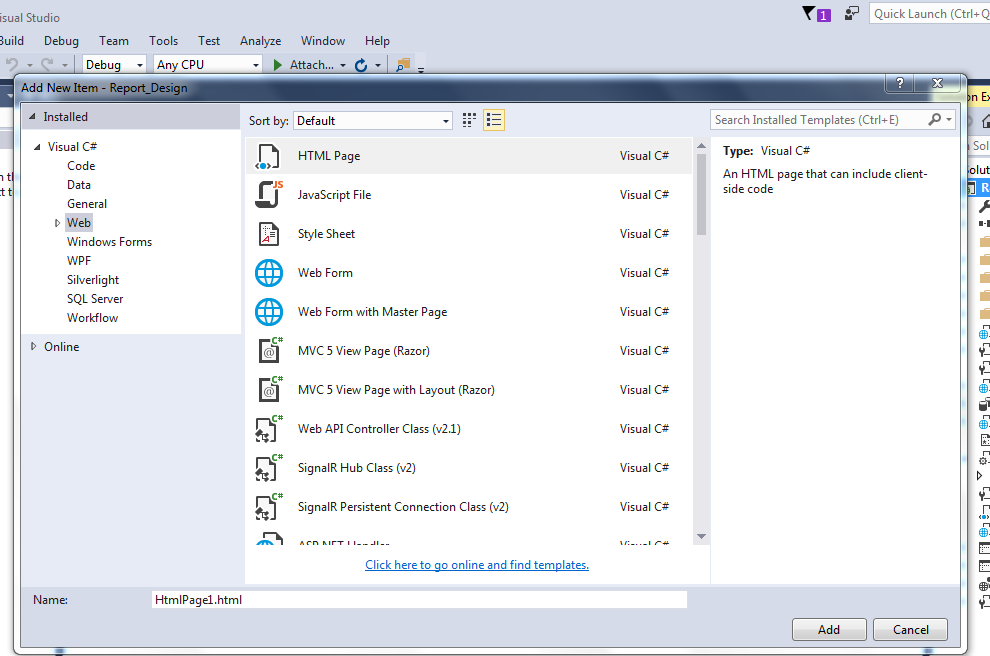Screen dimensions: 990x656
Task: Open the Help menu
Action: [x=377, y=41]
